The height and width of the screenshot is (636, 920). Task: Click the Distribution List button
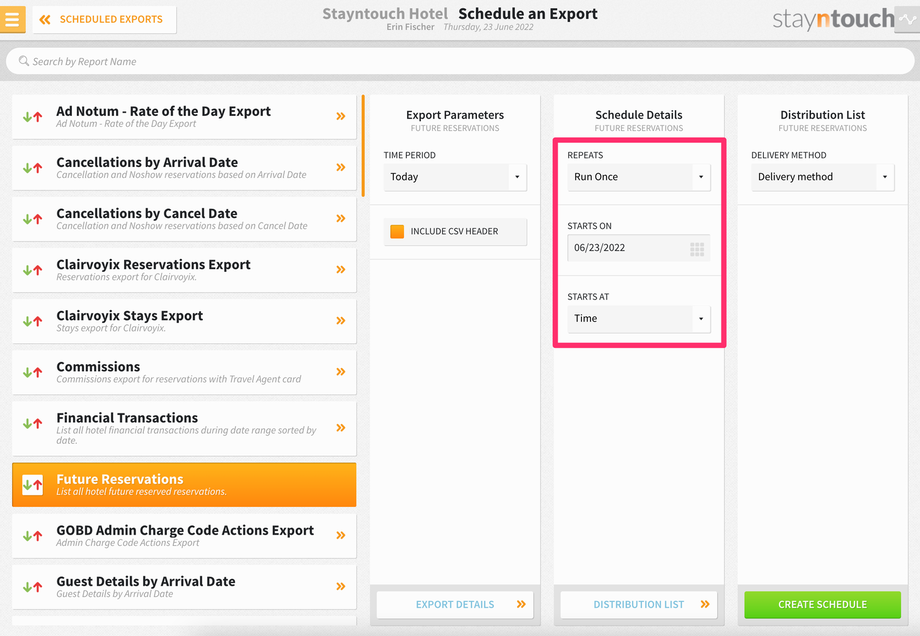click(x=638, y=604)
